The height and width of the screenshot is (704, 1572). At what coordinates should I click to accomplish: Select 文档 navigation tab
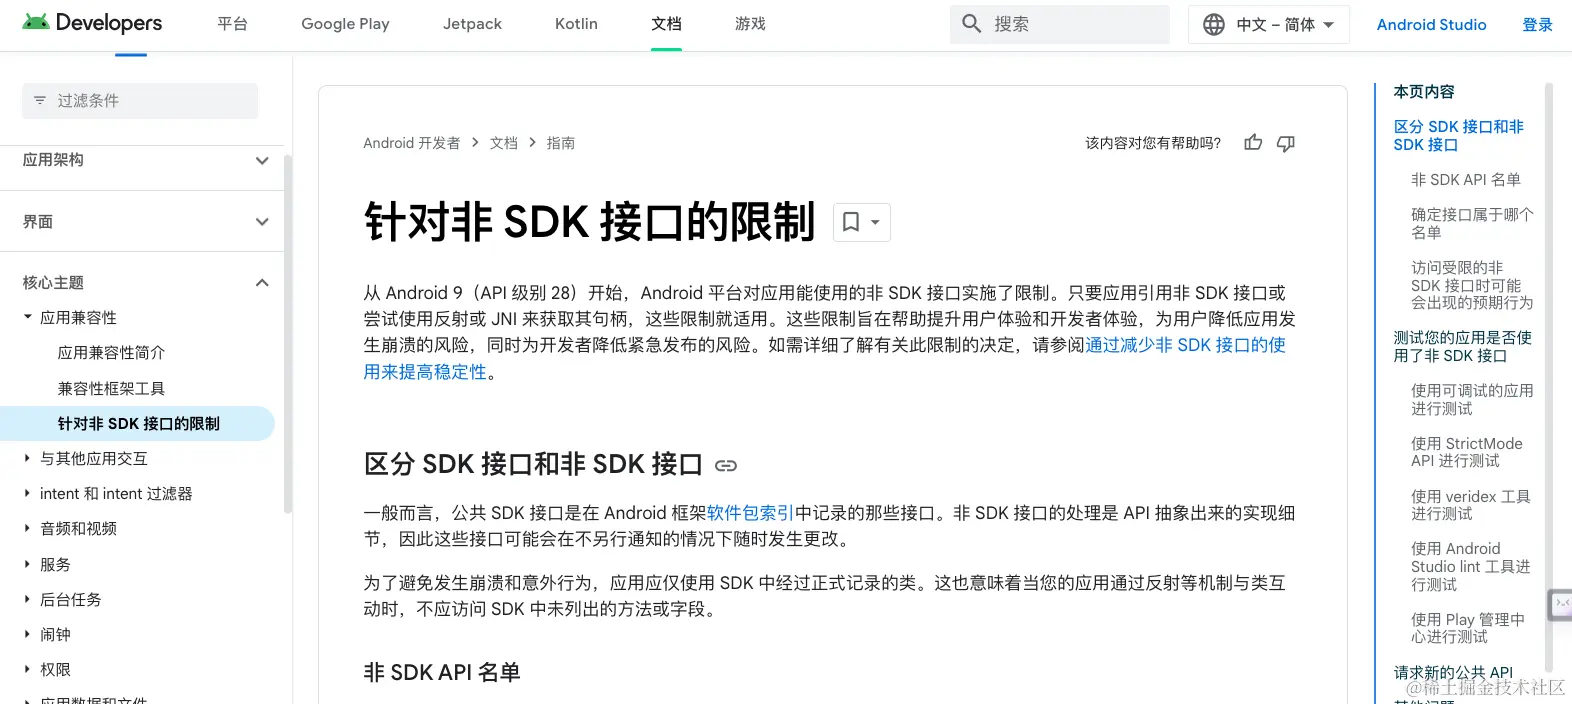(x=666, y=24)
